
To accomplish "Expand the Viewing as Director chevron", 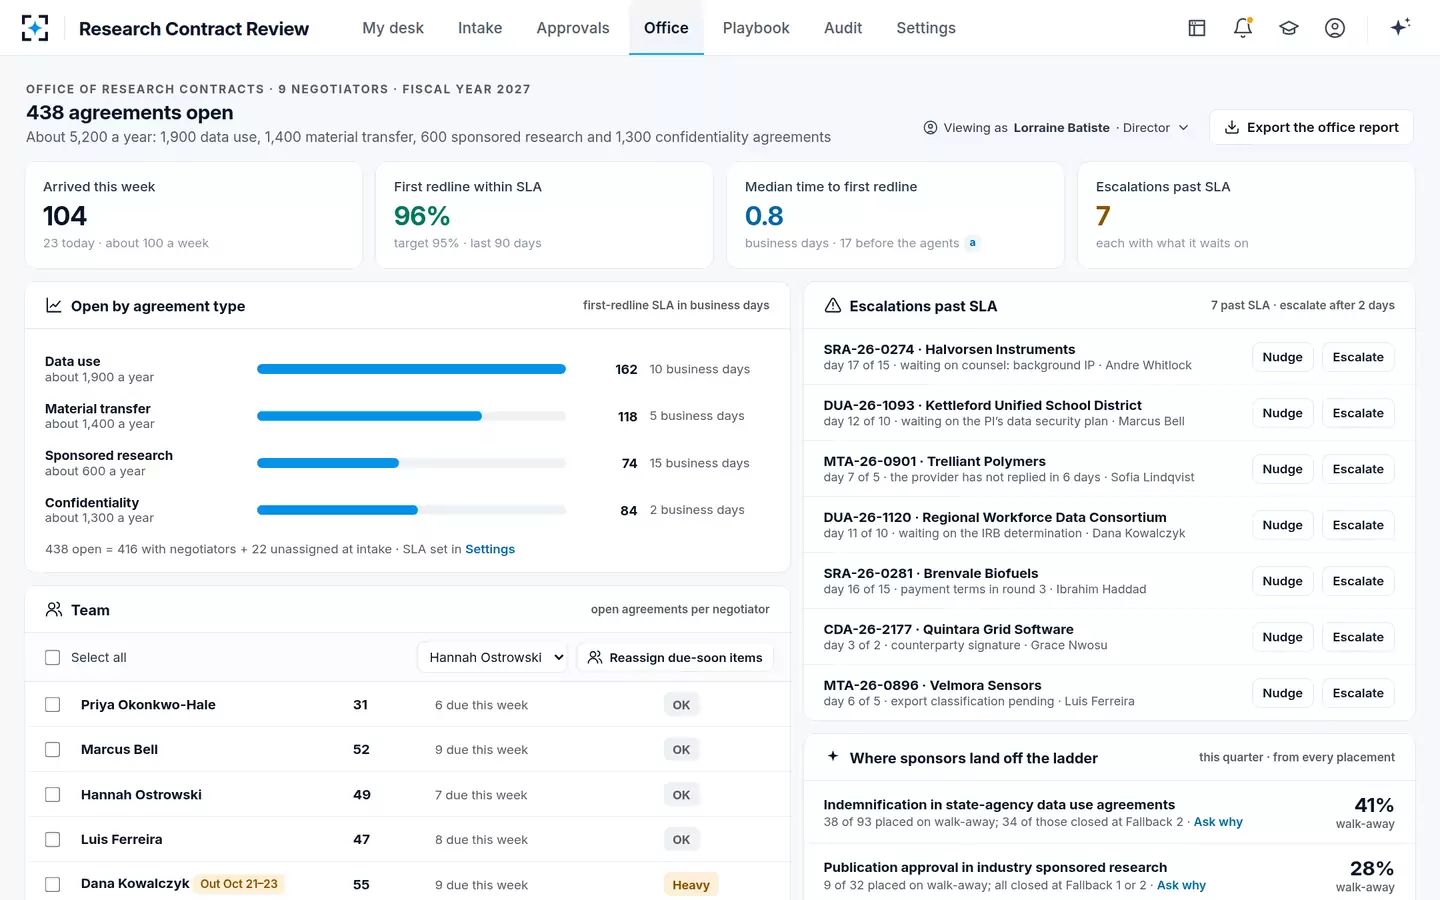I will point(1184,128).
